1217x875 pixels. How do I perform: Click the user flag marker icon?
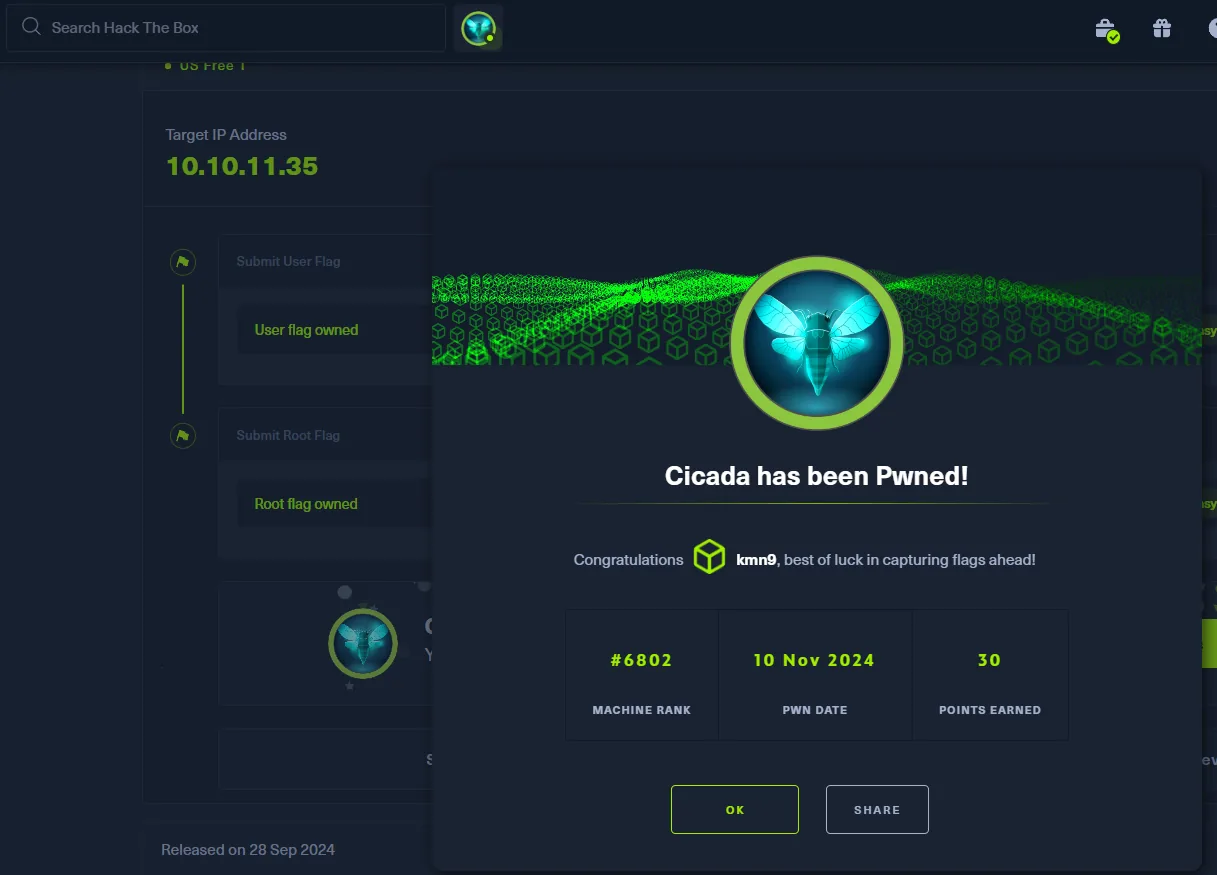182,262
